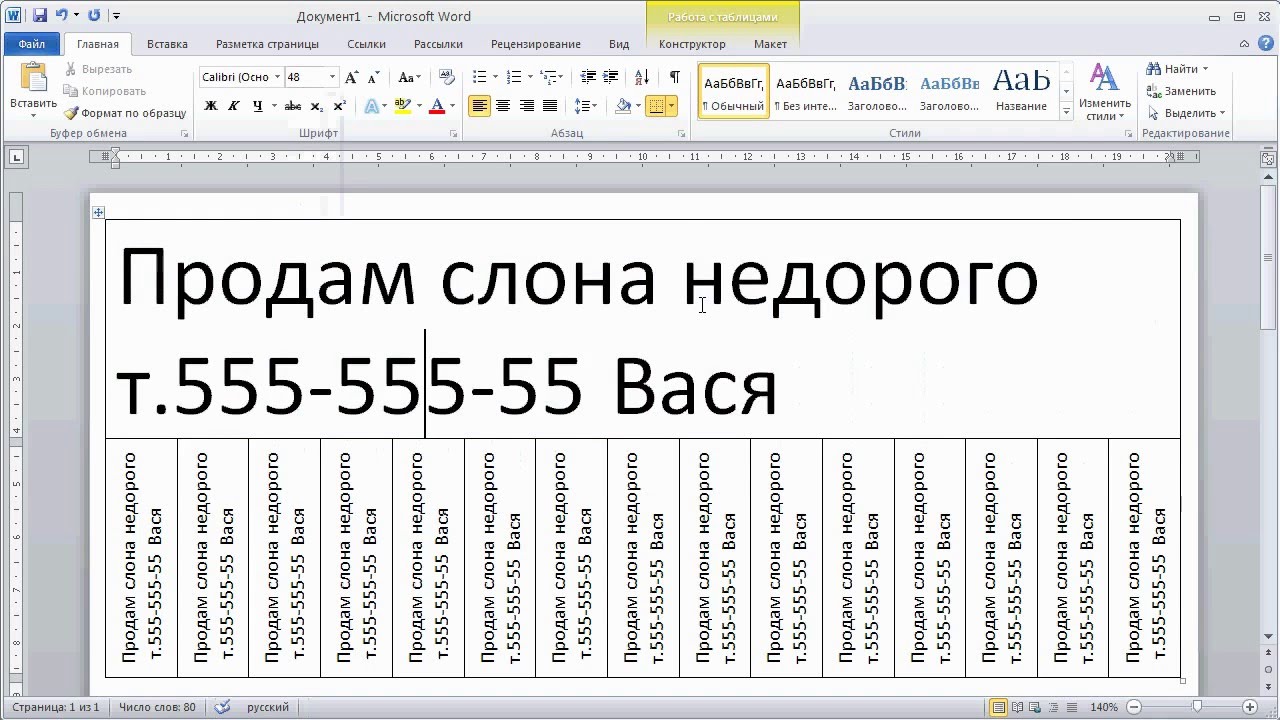
Task: Increase paragraph indent
Action: click(611, 77)
